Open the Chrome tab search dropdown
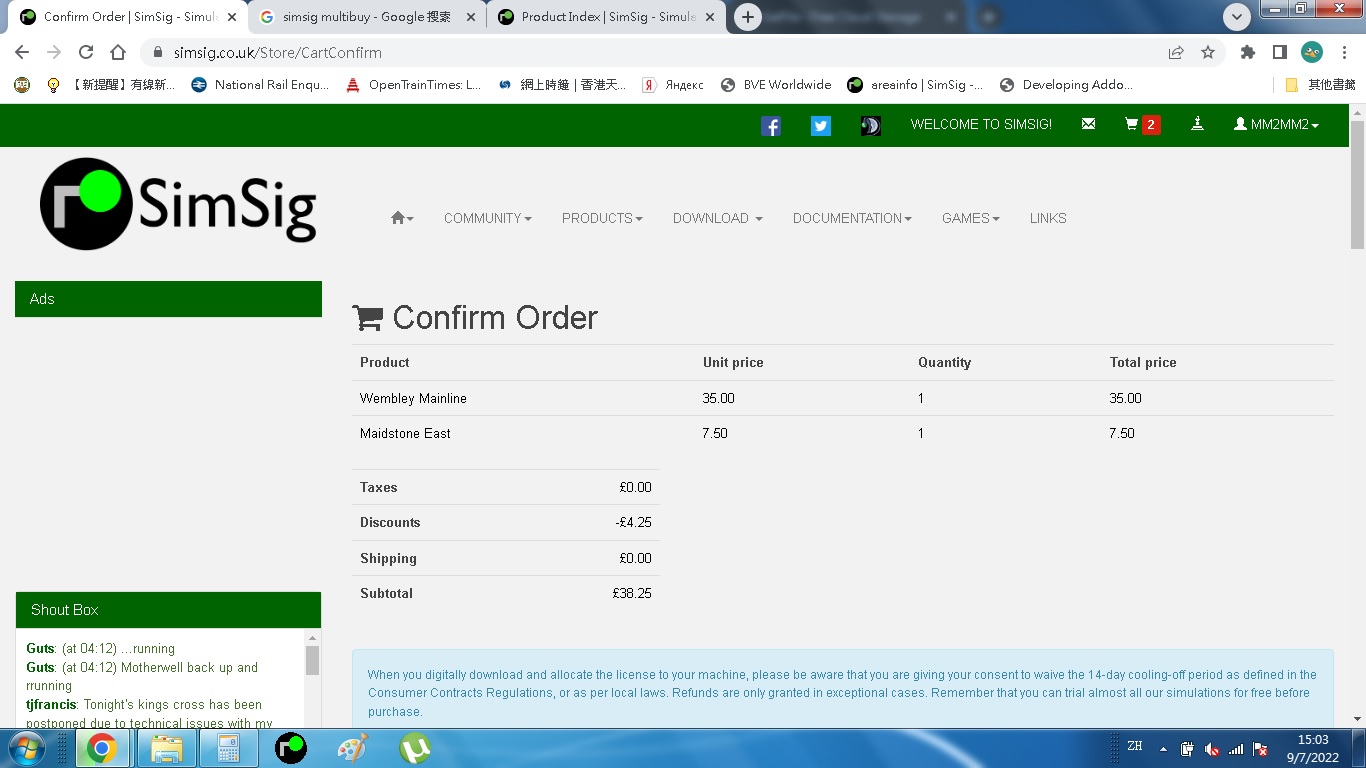This screenshot has width=1366, height=768. (1237, 17)
